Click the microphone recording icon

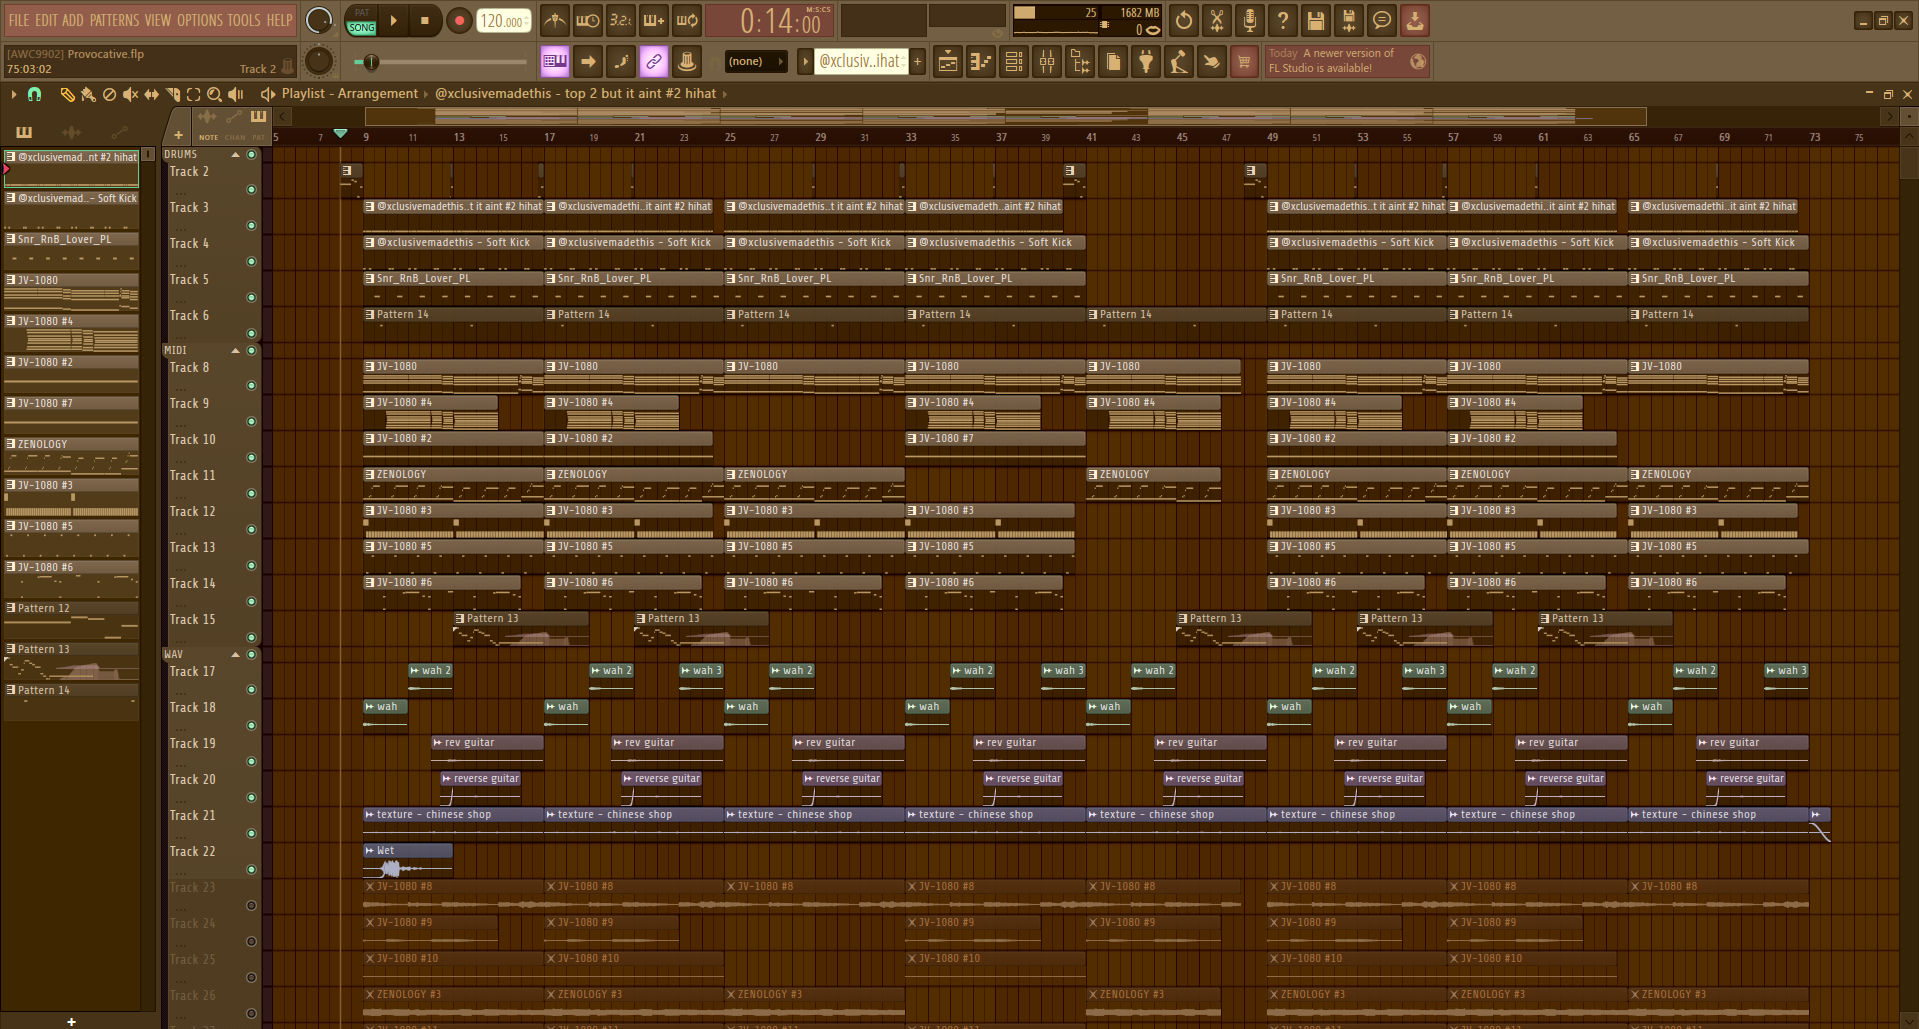(1250, 20)
